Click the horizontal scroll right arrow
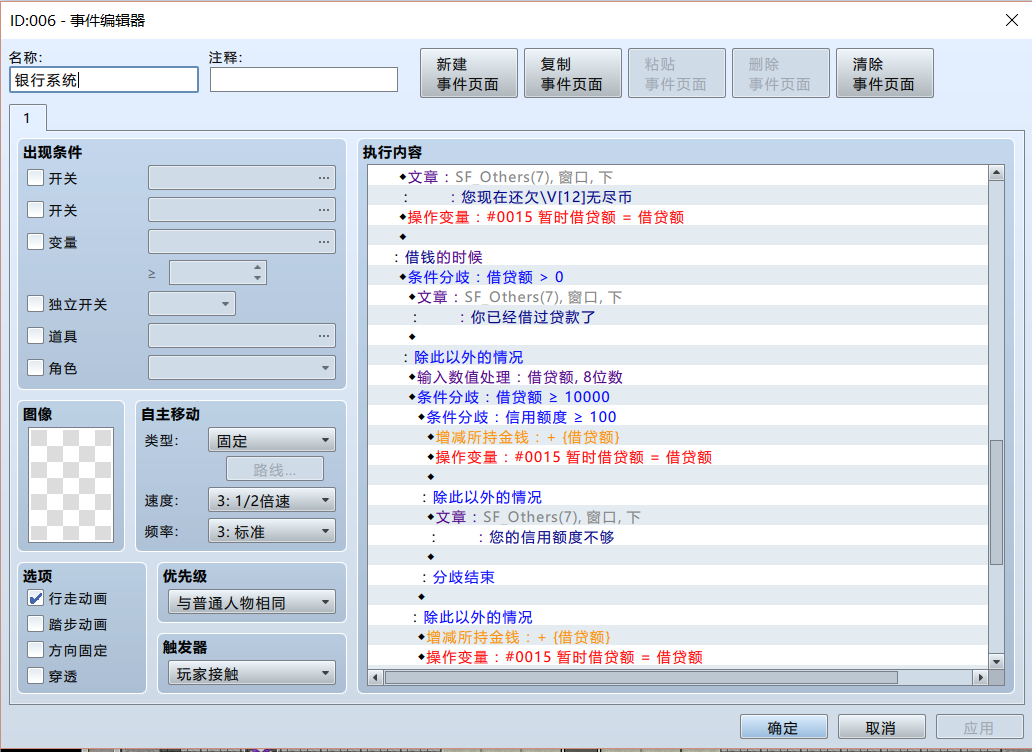Viewport: 1032px width, 752px height. (981, 677)
